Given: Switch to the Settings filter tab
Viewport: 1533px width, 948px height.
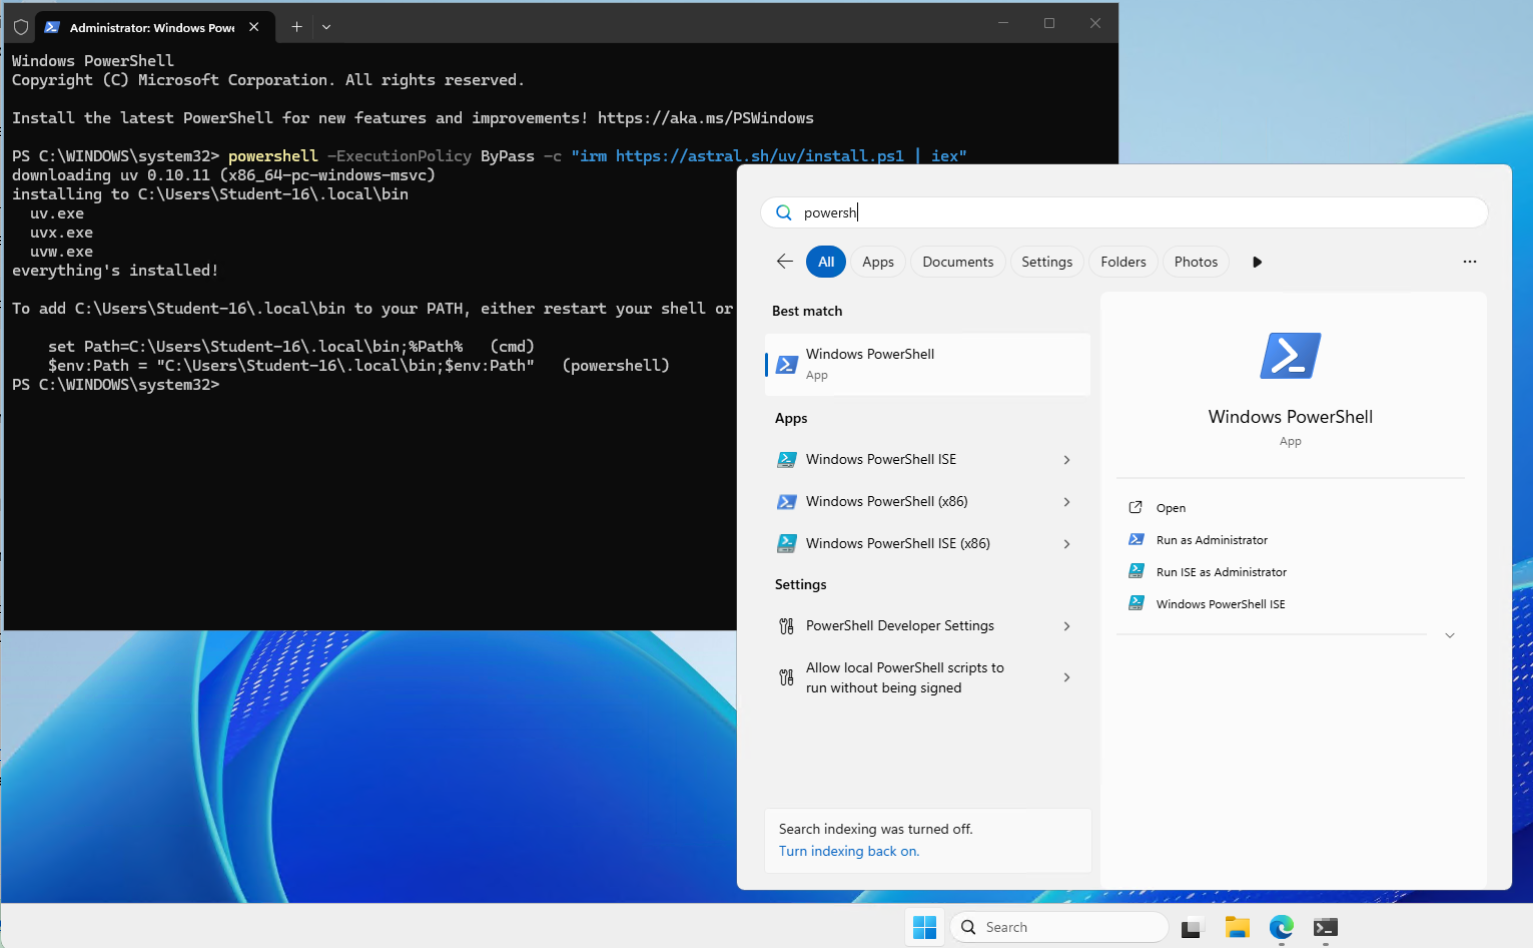Looking at the screenshot, I should tap(1047, 262).
